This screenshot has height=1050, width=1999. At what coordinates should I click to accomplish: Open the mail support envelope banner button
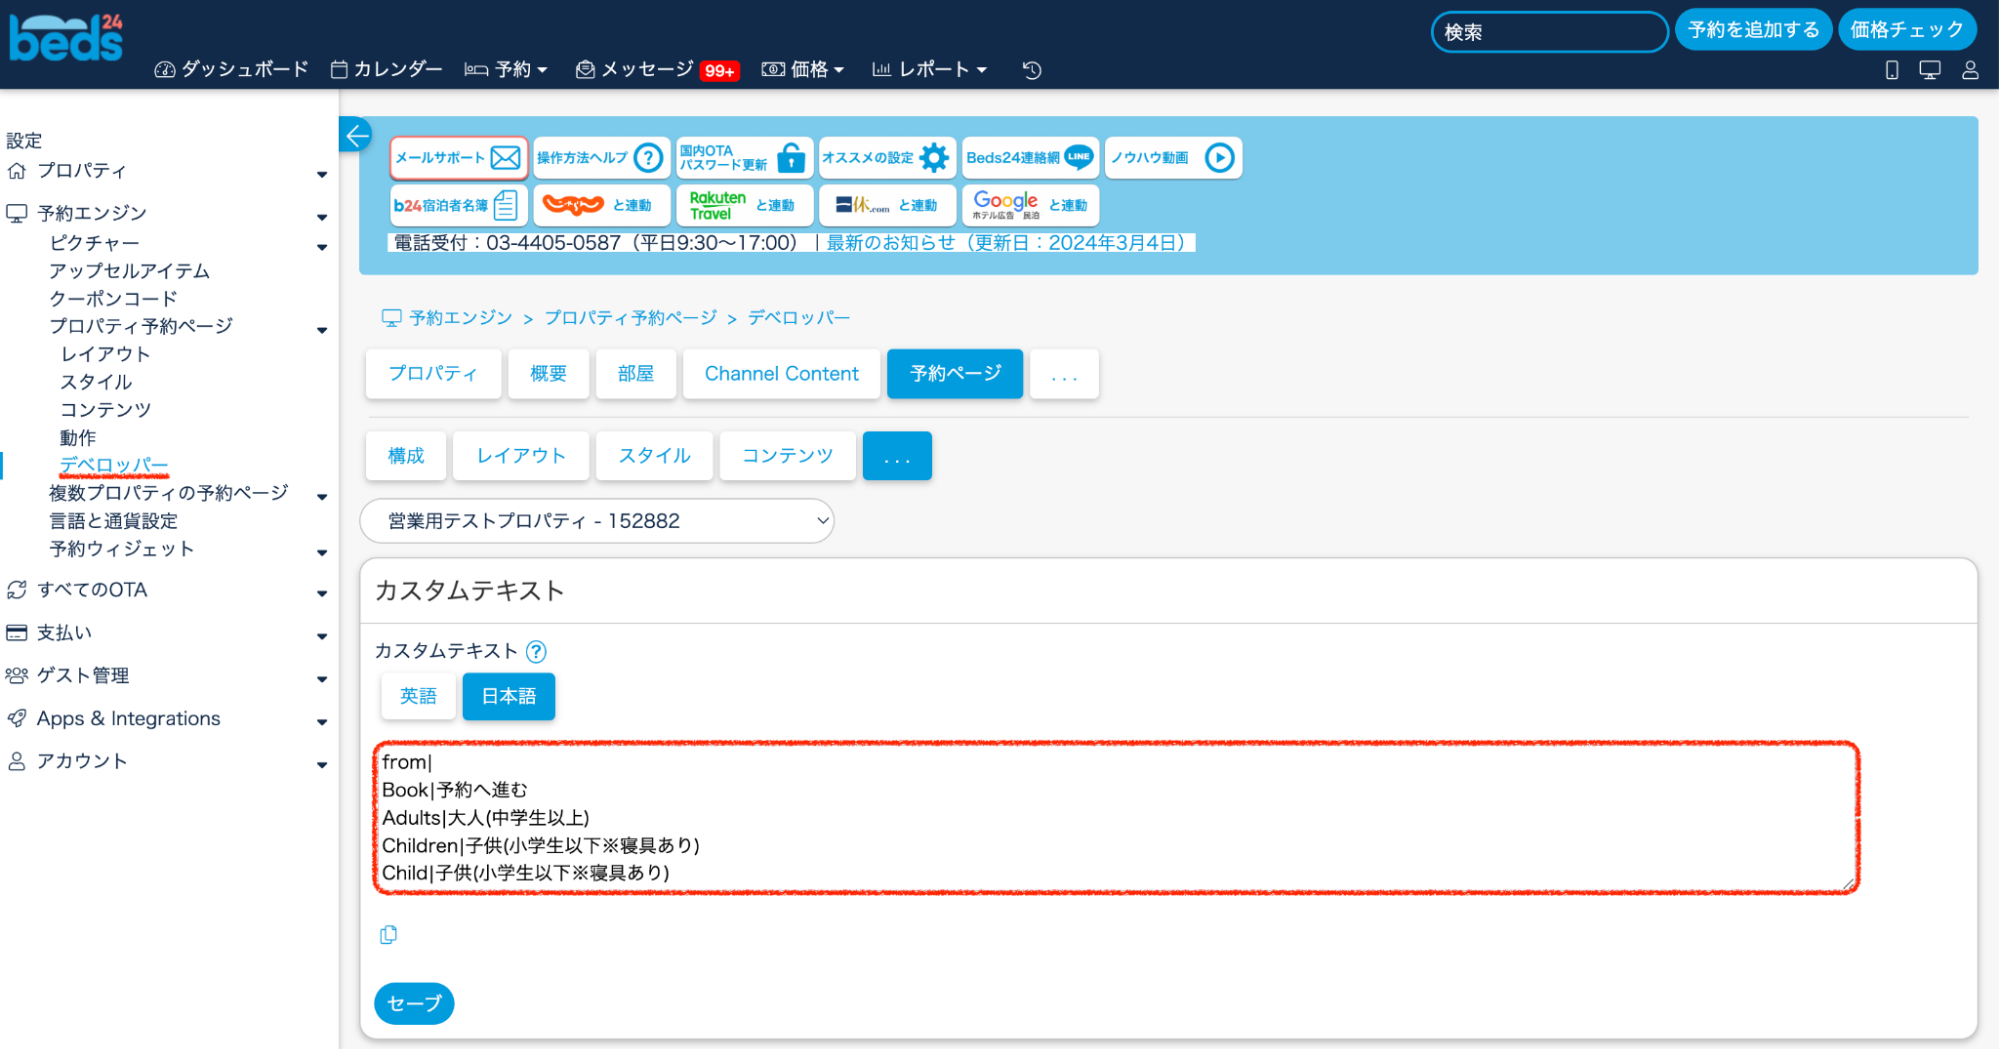pyautogui.click(x=458, y=158)
